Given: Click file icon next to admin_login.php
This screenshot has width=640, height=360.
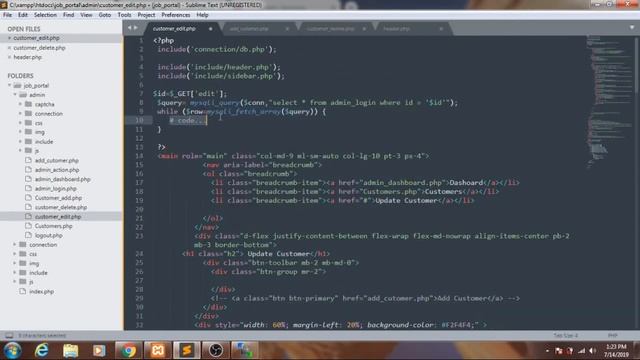Looking at the screenshot, I should (x=28, y=188).
